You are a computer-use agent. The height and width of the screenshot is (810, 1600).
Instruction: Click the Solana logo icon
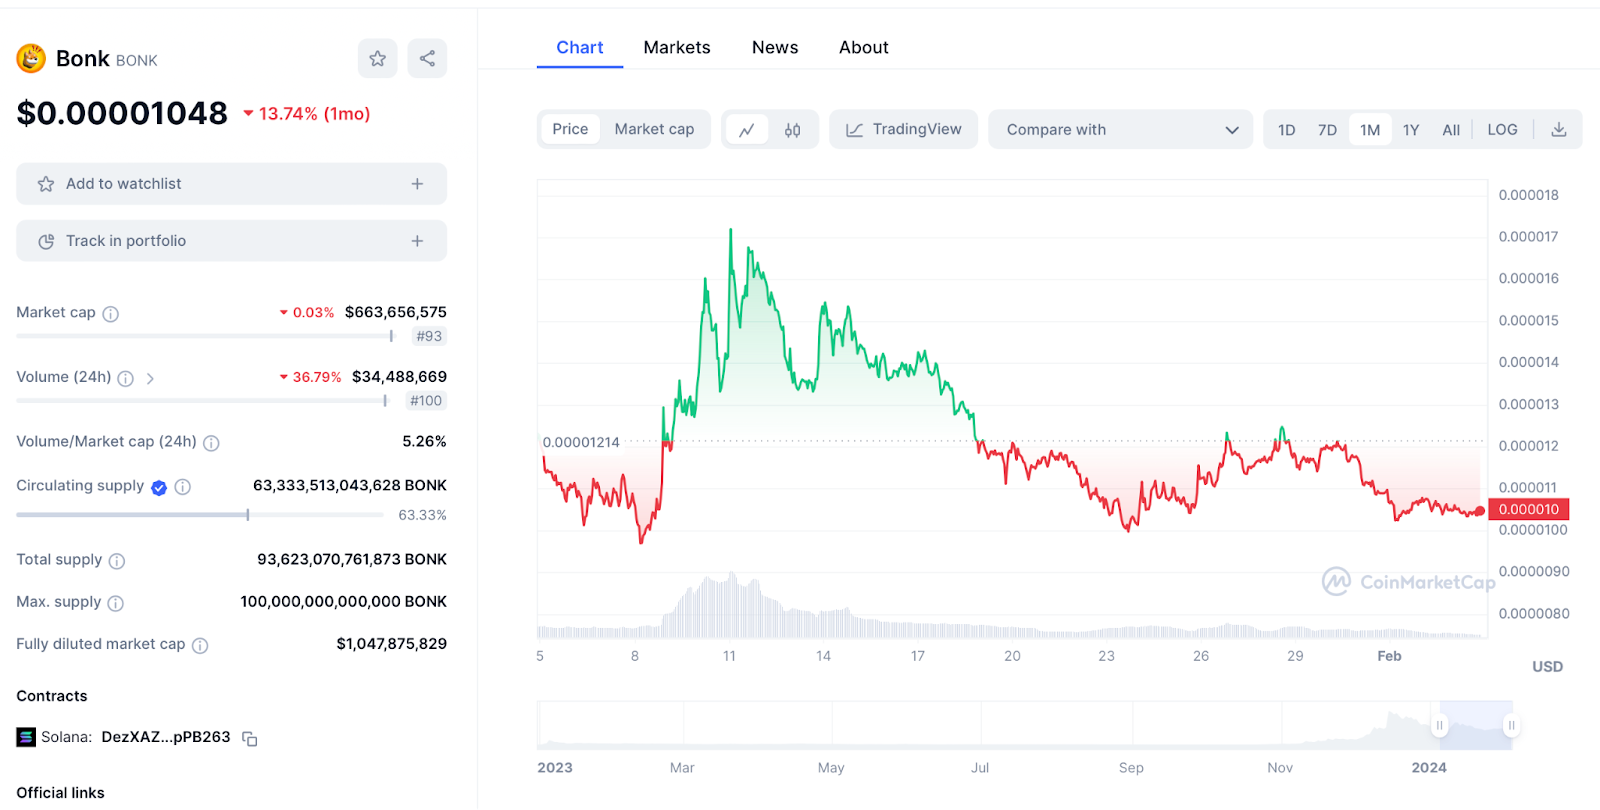point(26,738)
